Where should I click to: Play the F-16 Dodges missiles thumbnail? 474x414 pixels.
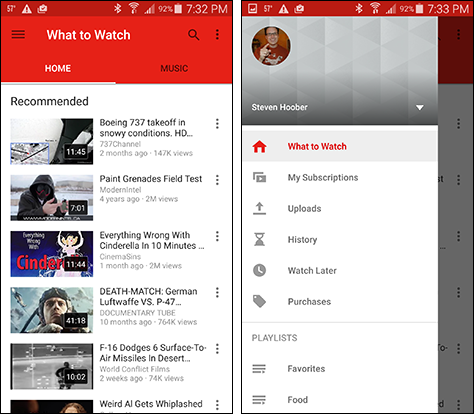tap(52, 367)
